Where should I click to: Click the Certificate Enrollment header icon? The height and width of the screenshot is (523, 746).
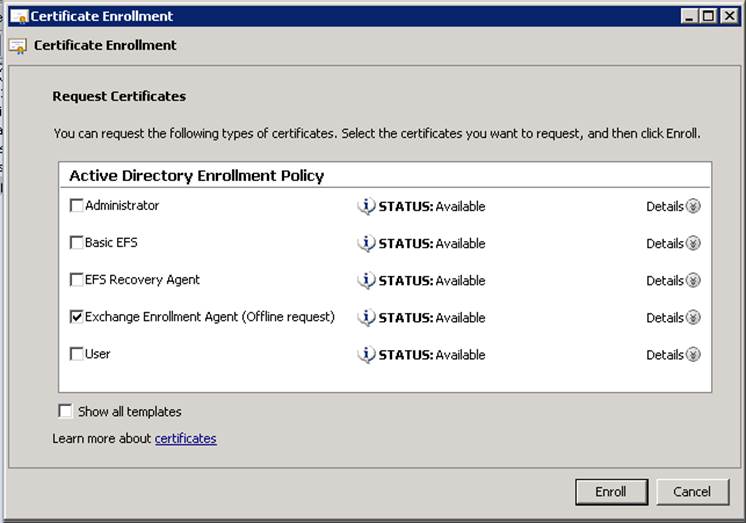click(x=18, y=46)
